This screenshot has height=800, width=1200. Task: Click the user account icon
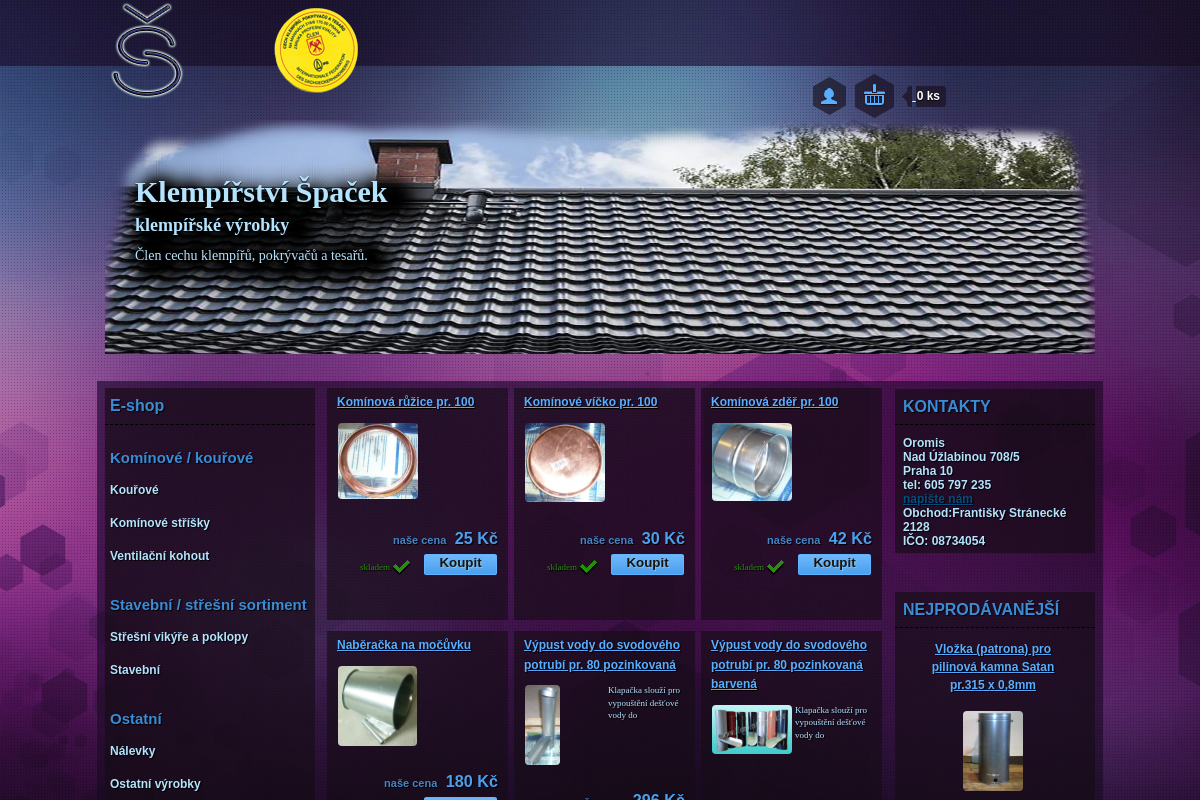pos(829,96)
